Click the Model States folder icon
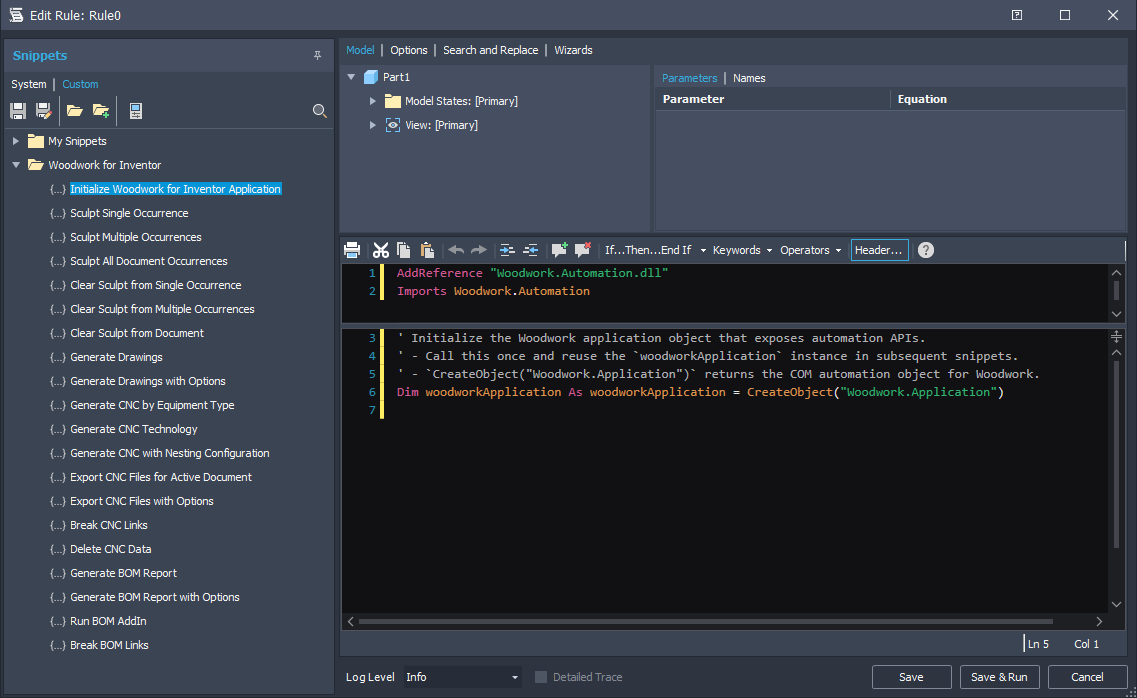1137x698 pixels. (x=392, y=101)
